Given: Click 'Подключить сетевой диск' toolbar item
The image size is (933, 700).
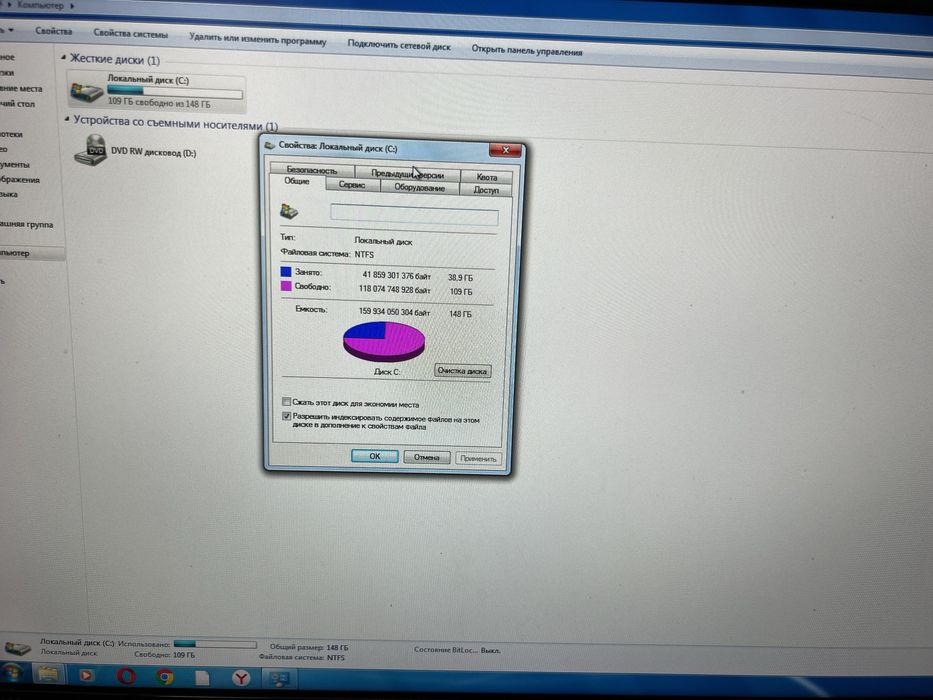Looking at the screenshot, I should tap(399, 45).
